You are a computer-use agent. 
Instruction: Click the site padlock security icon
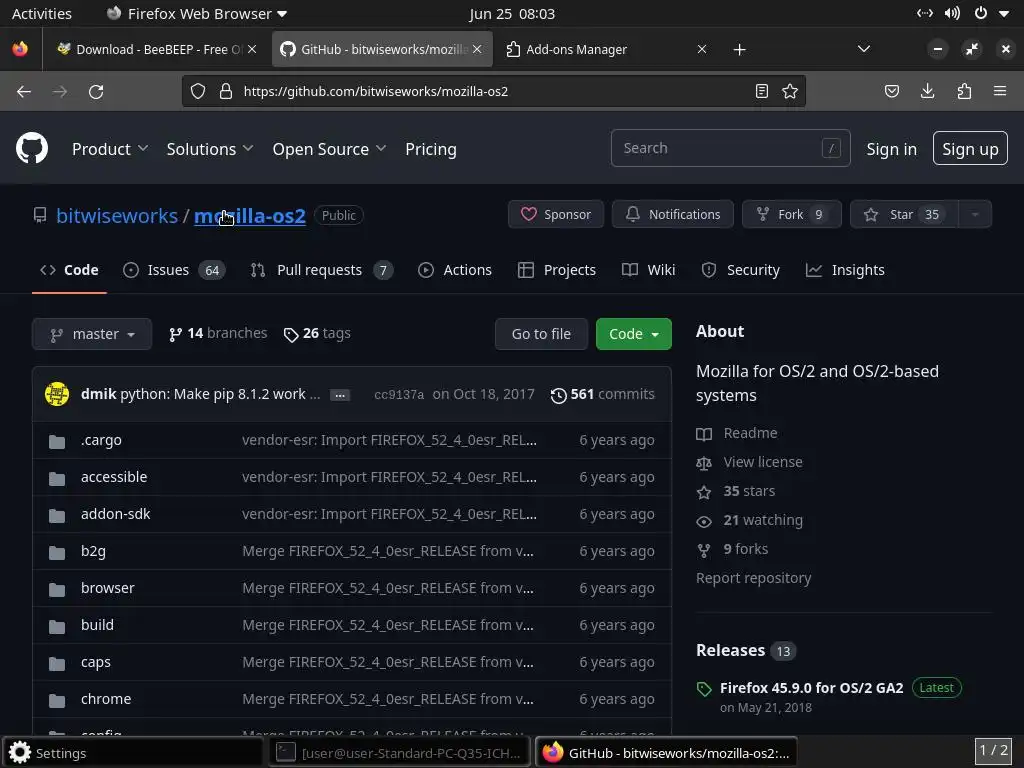pos(226,91)
